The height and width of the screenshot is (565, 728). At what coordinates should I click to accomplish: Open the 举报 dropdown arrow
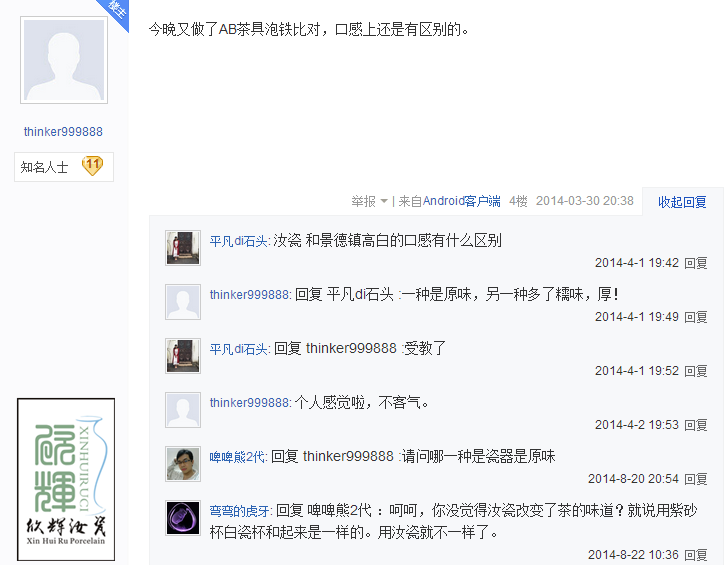tap(384, 201)
